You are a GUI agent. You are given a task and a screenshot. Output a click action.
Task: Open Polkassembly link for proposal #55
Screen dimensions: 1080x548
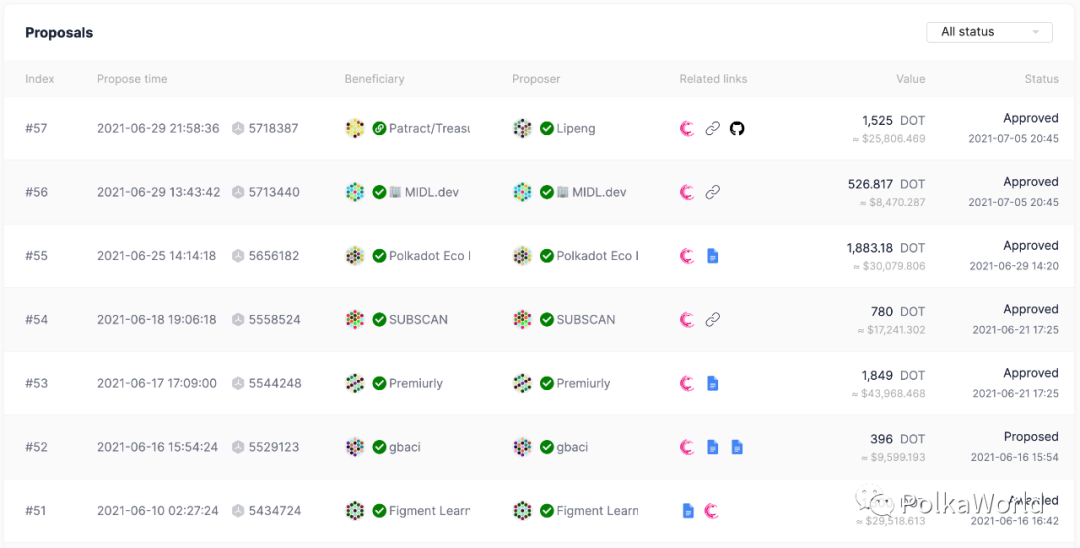(687, 256)
